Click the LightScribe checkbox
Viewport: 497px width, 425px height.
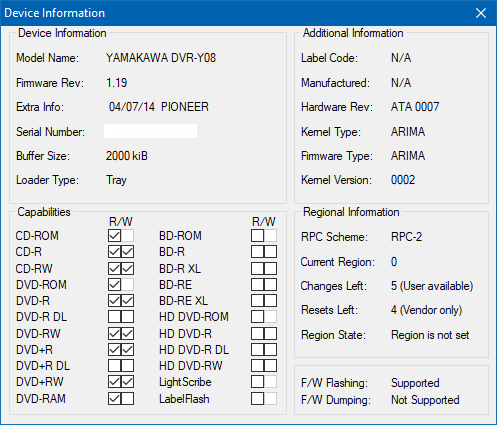pyautogui.click(x=257, y=382)
